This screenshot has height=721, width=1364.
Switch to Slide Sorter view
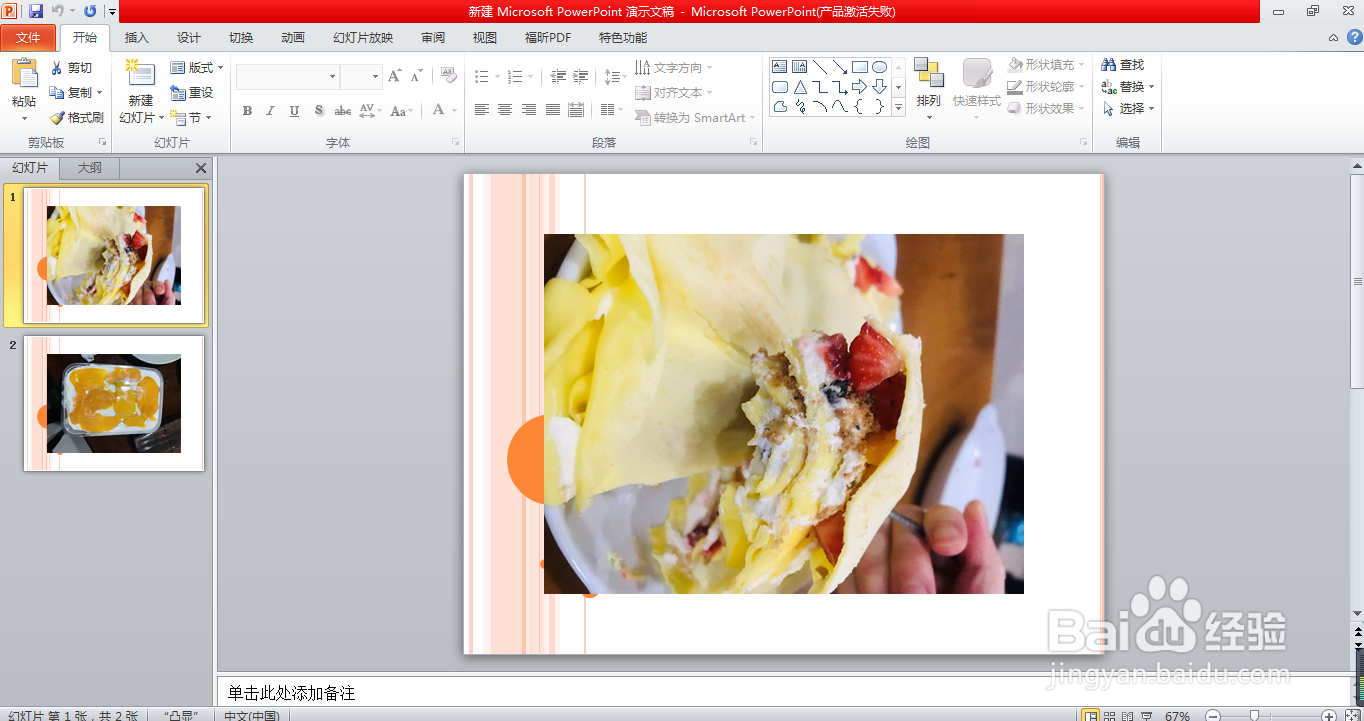[x=1110, y=716]
